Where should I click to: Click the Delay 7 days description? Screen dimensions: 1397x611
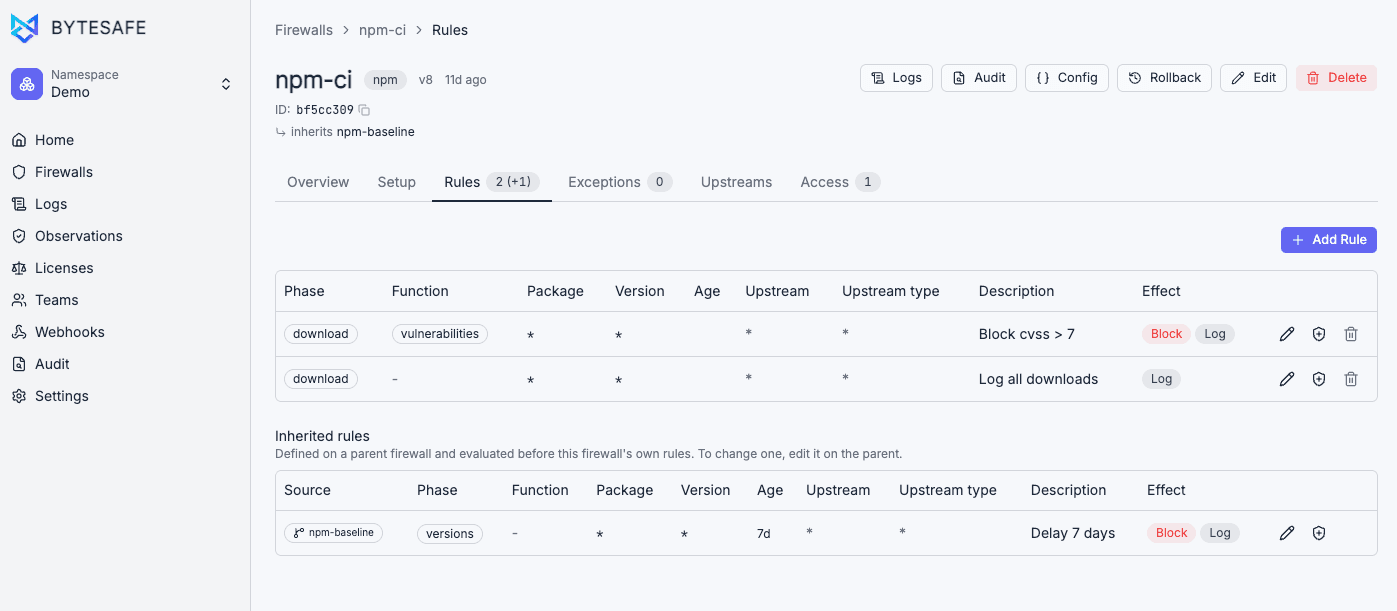(x=1073, y=533)
